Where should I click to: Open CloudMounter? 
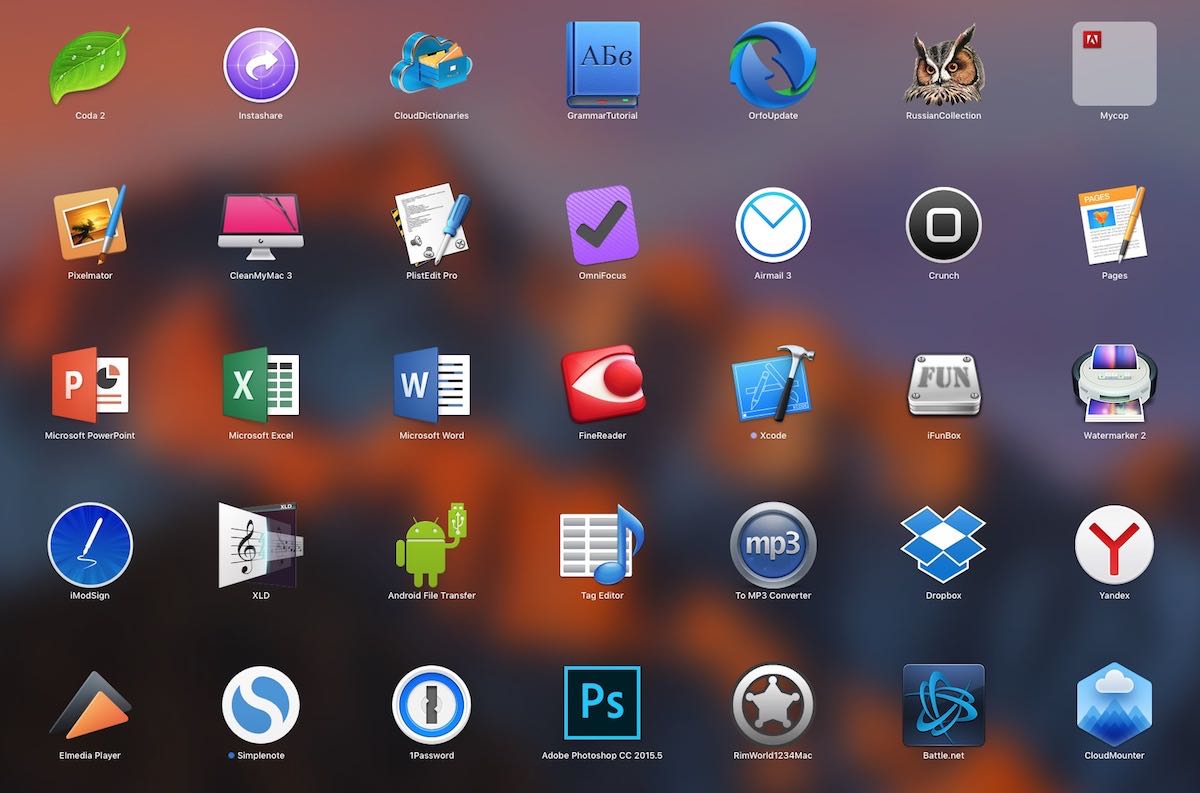click(x=1114, y=705)
